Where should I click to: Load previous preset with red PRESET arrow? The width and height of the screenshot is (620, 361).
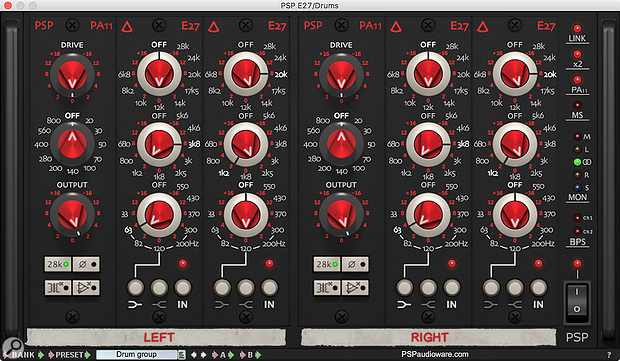click(51, 355)
